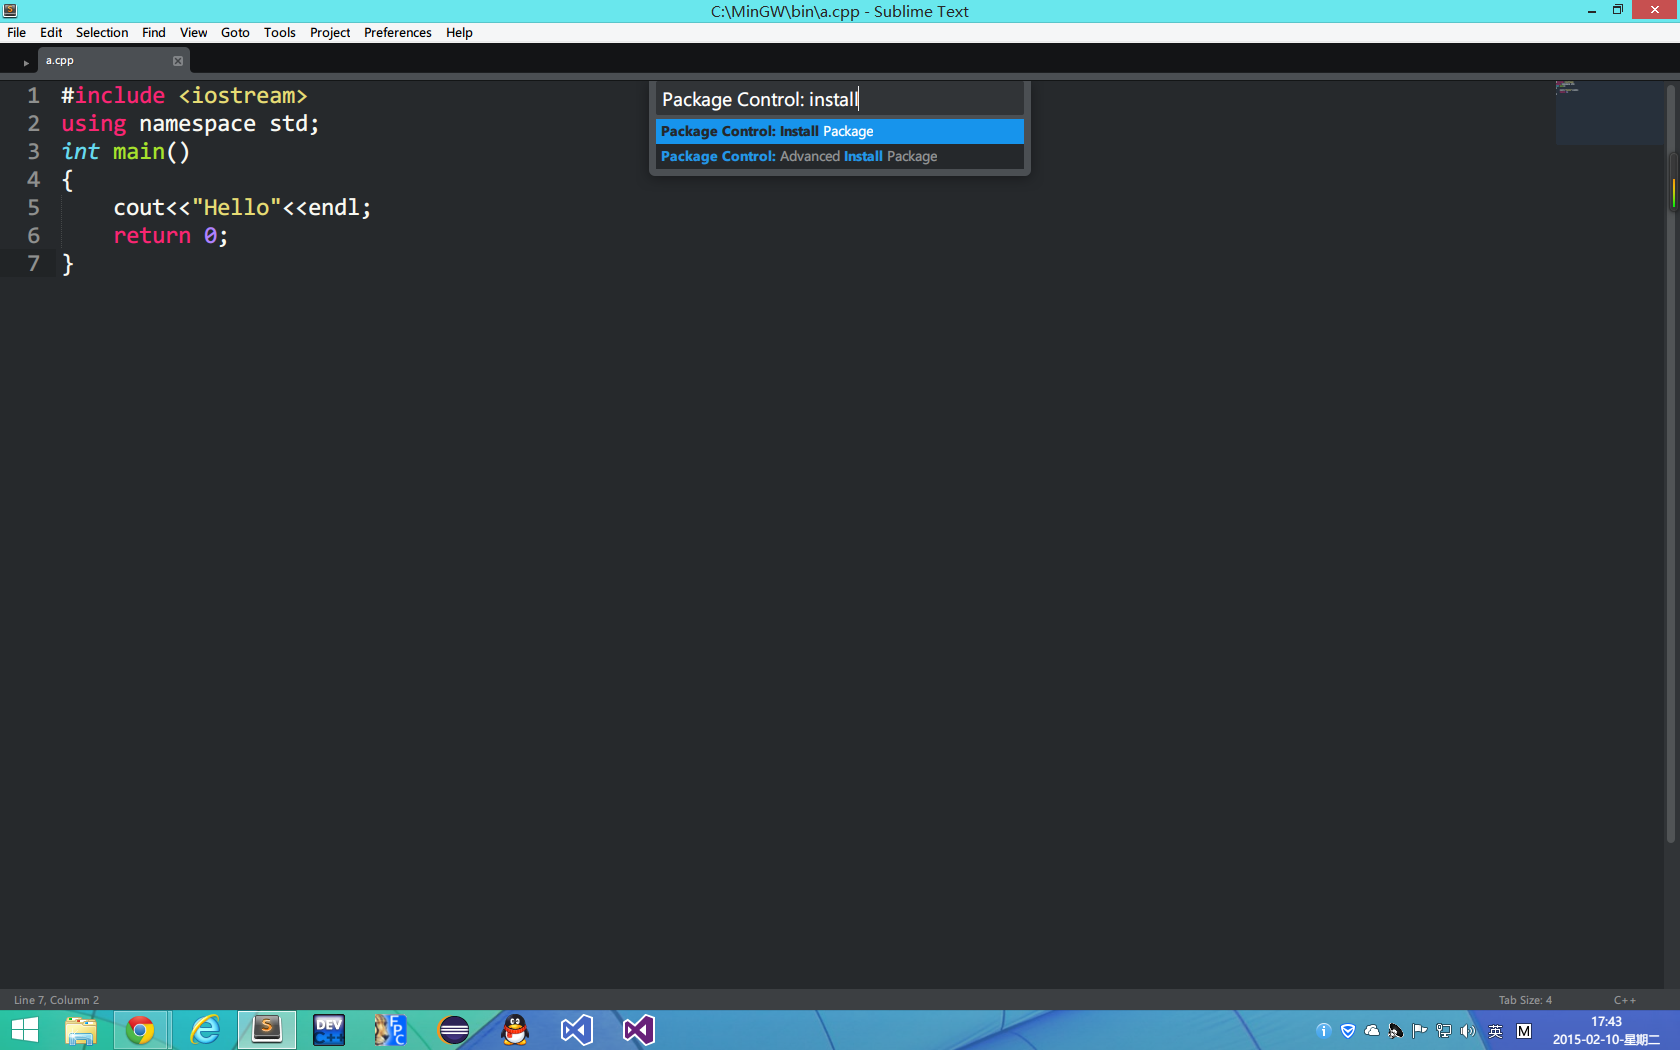Image resolution: width=1680 pixels, height=1050 pixels.
Task: Launch Google Chrome from the taskbar
Action: (140, 1030)
